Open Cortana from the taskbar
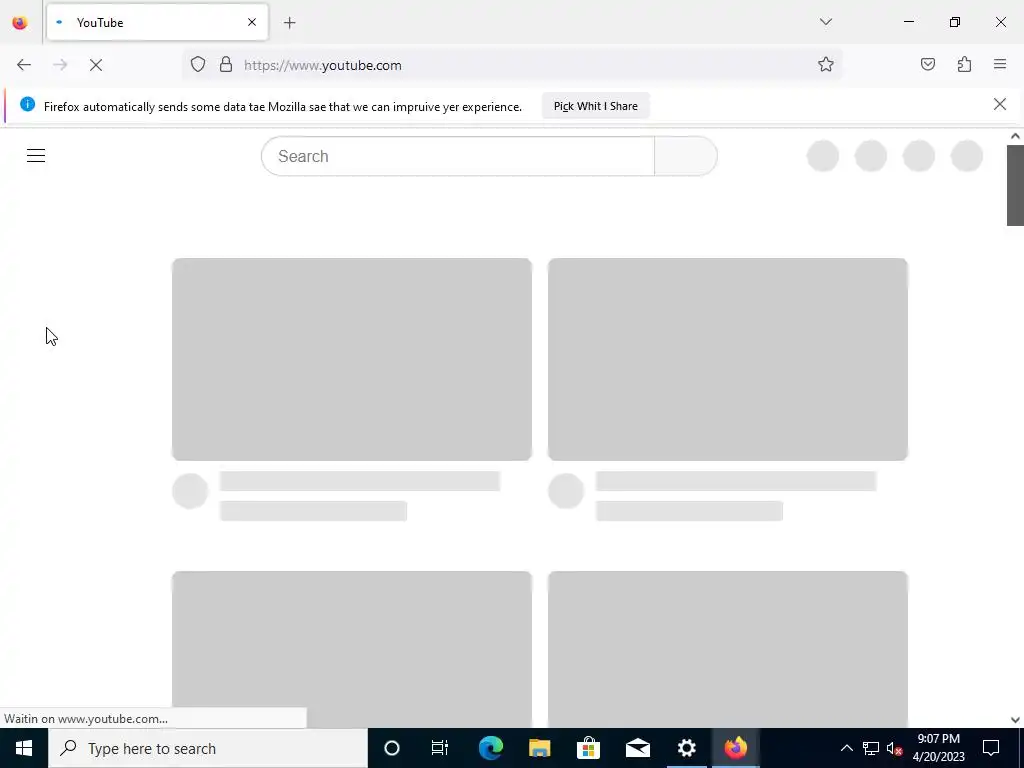Screen dimensions: 1024x768 [x=392, y=748]
